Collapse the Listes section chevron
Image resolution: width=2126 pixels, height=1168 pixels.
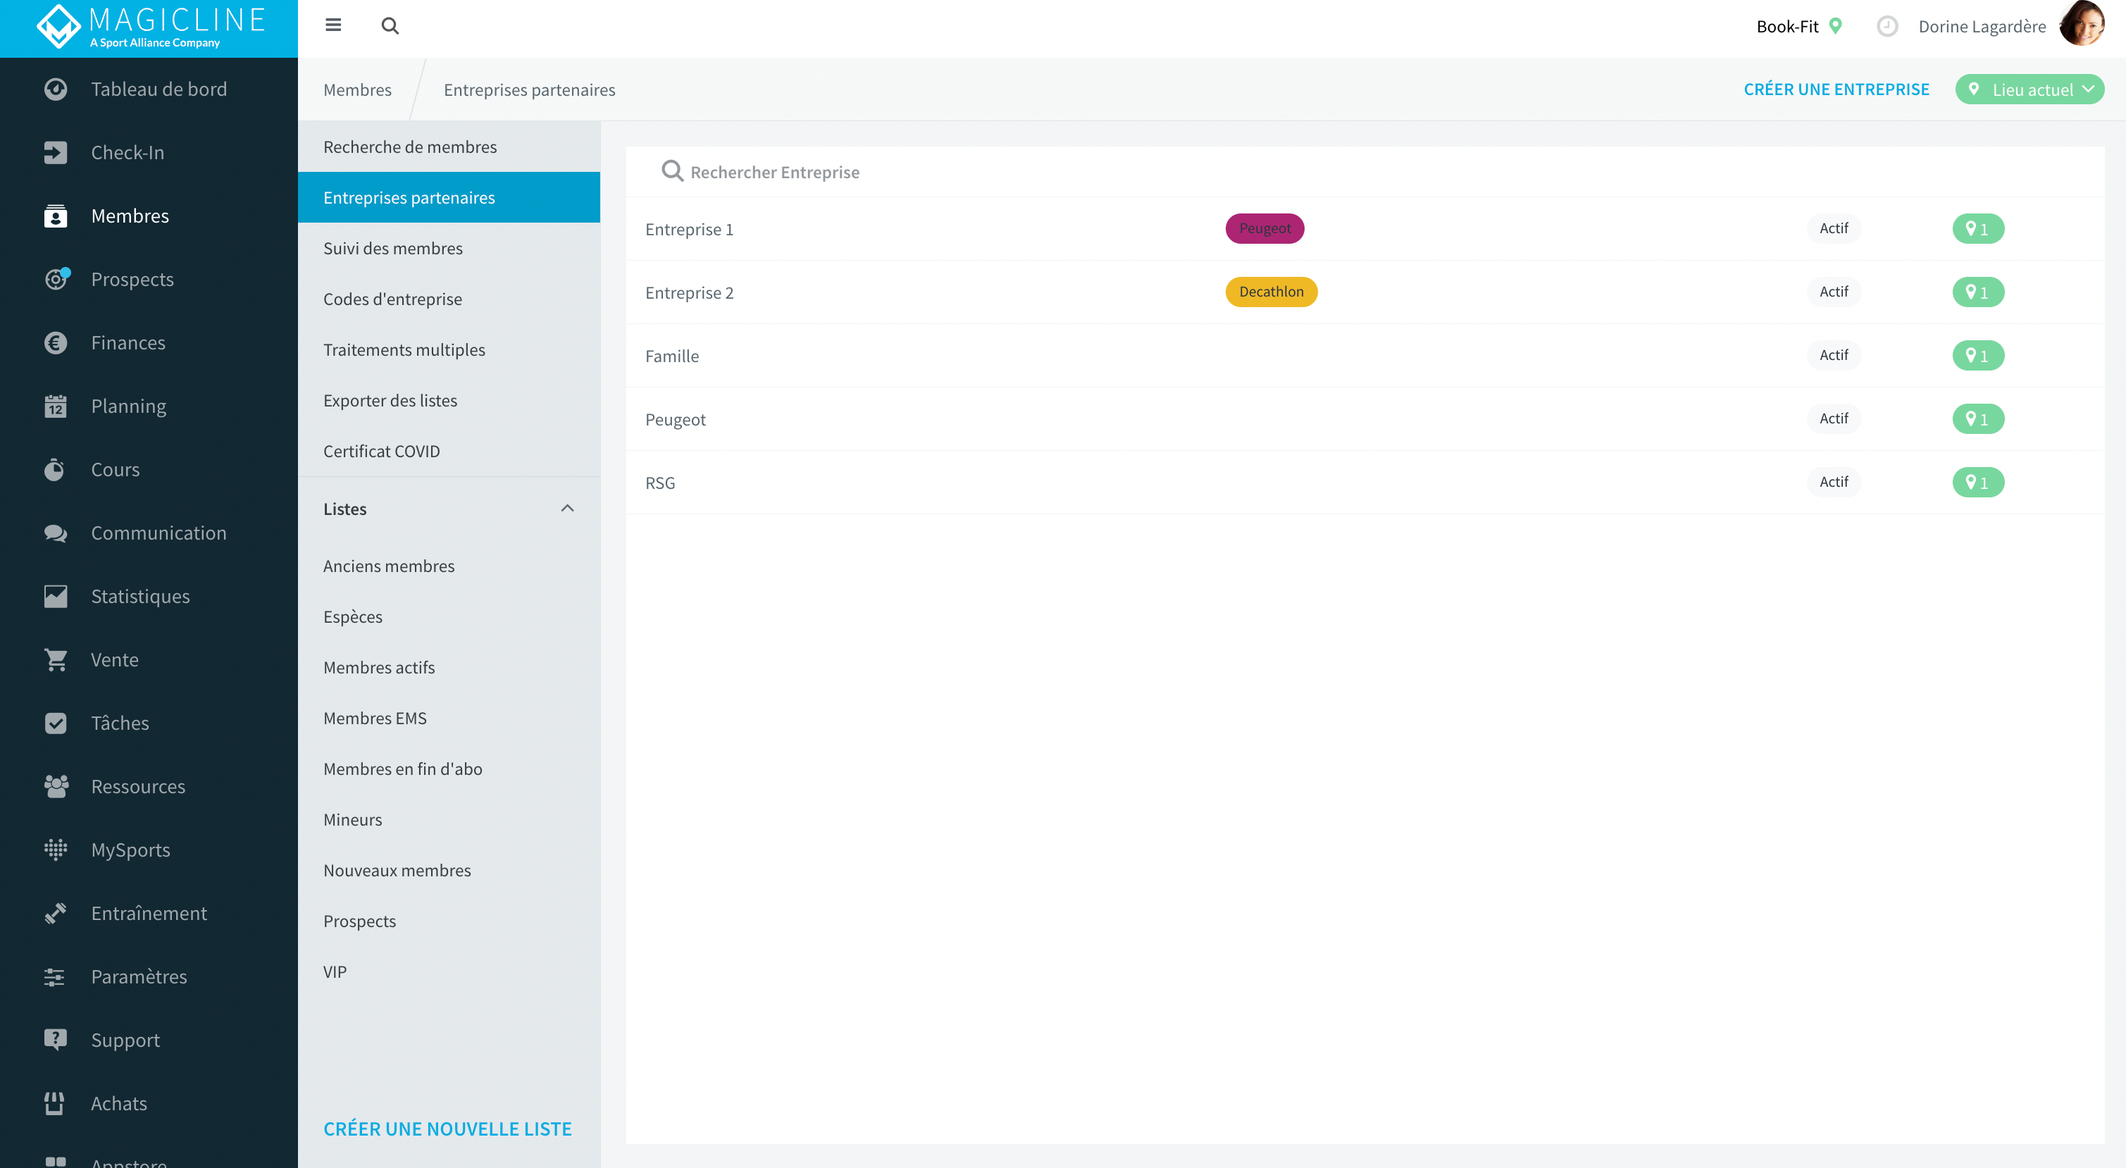click(567, 508)
